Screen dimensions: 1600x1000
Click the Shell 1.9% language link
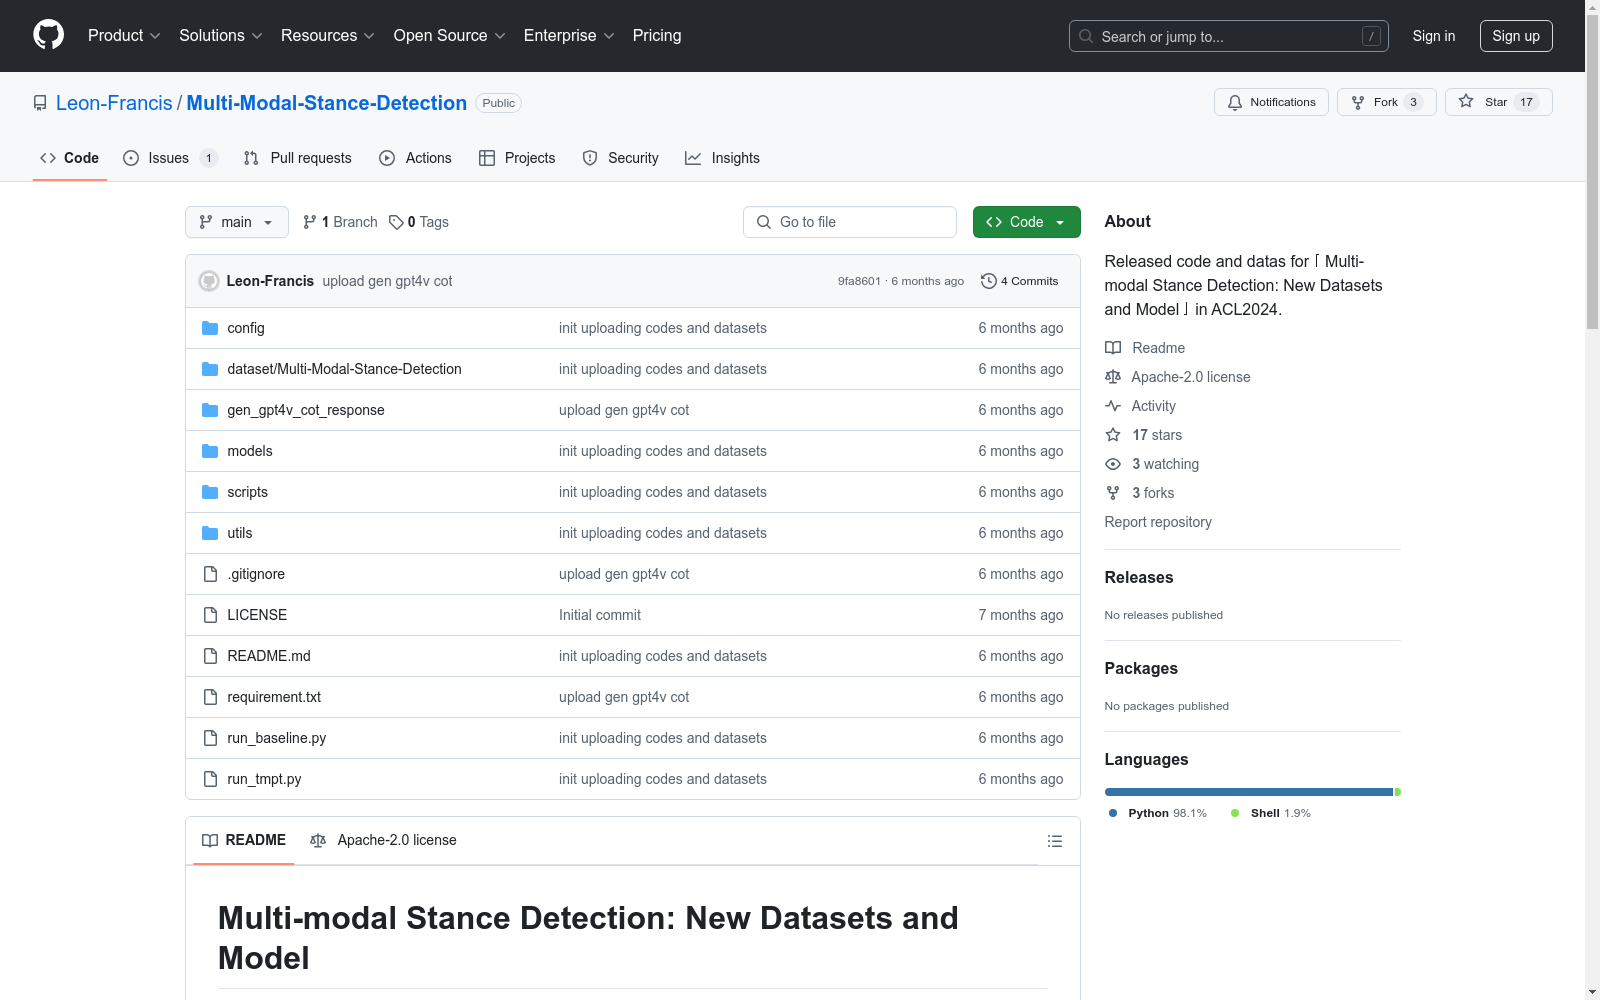coord(1271,813)
